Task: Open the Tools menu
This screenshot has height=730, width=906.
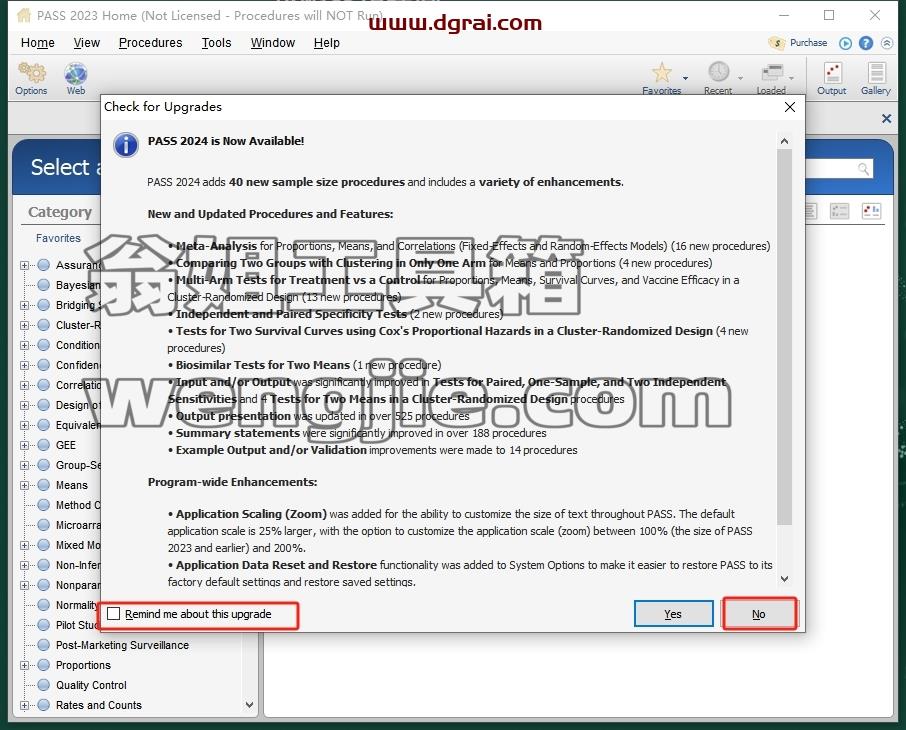Action: point(216,43)
